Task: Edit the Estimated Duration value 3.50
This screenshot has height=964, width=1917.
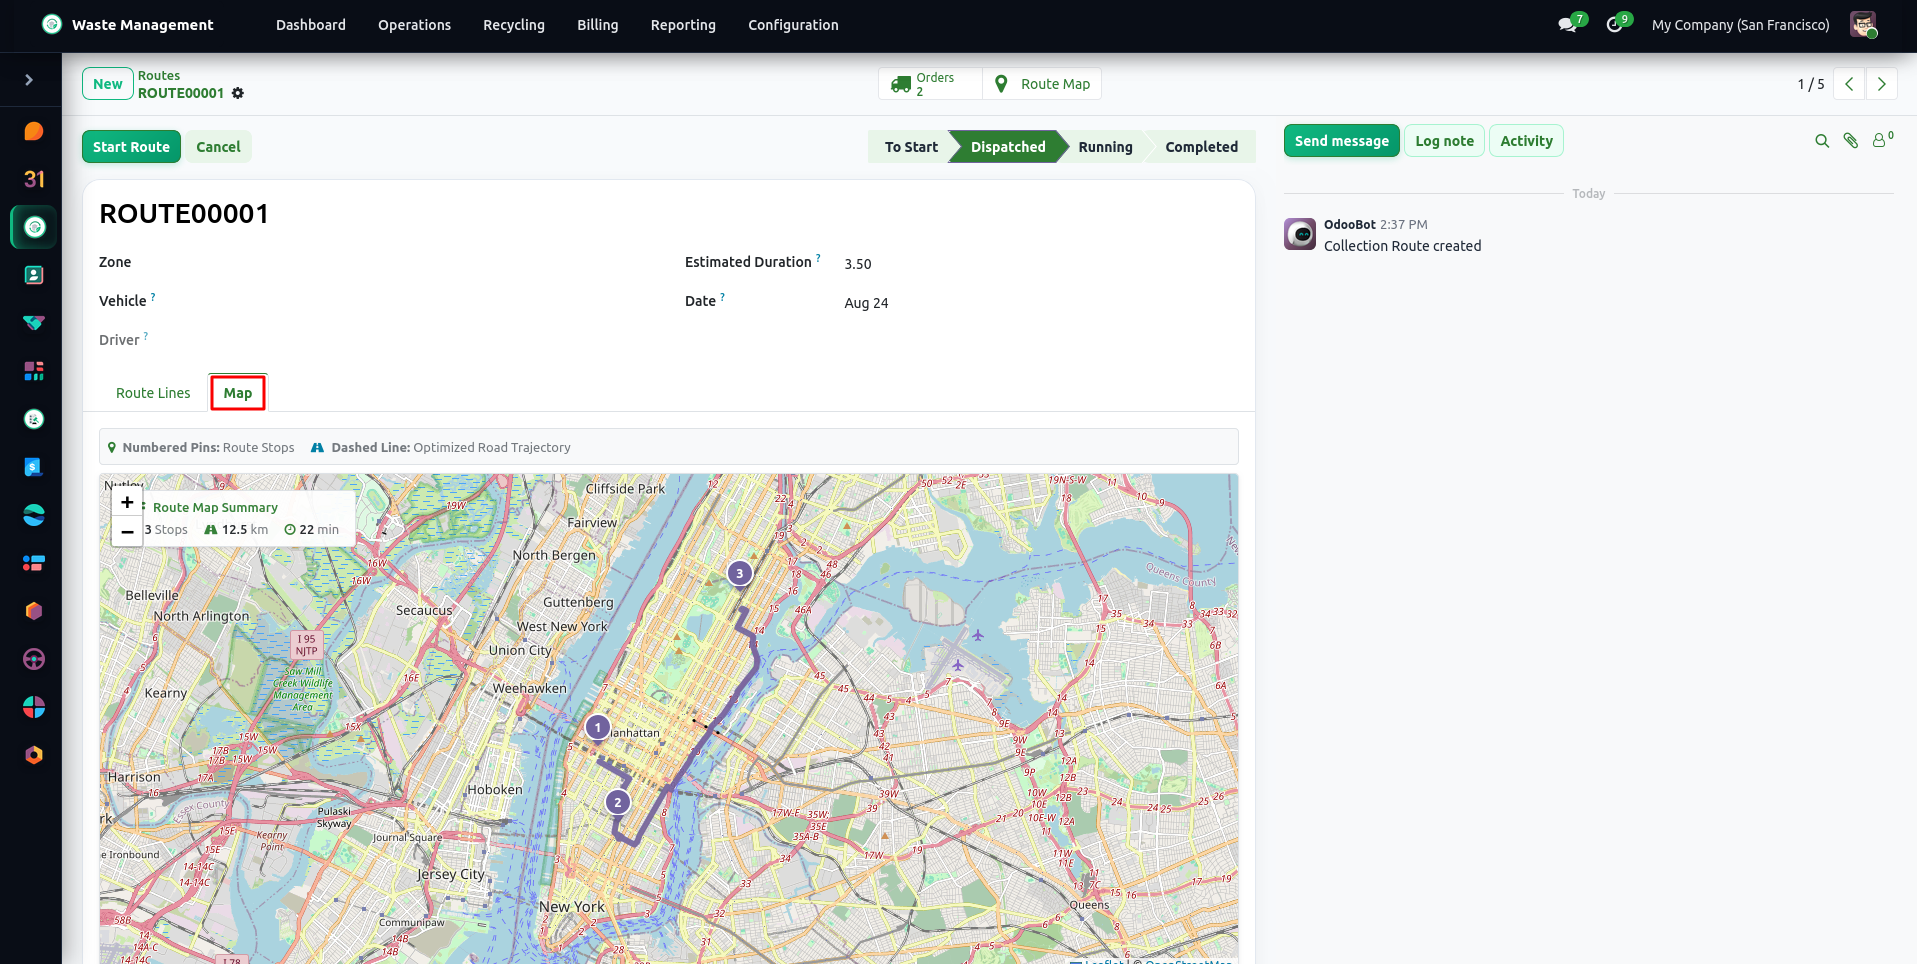Action: click(858, 264)
